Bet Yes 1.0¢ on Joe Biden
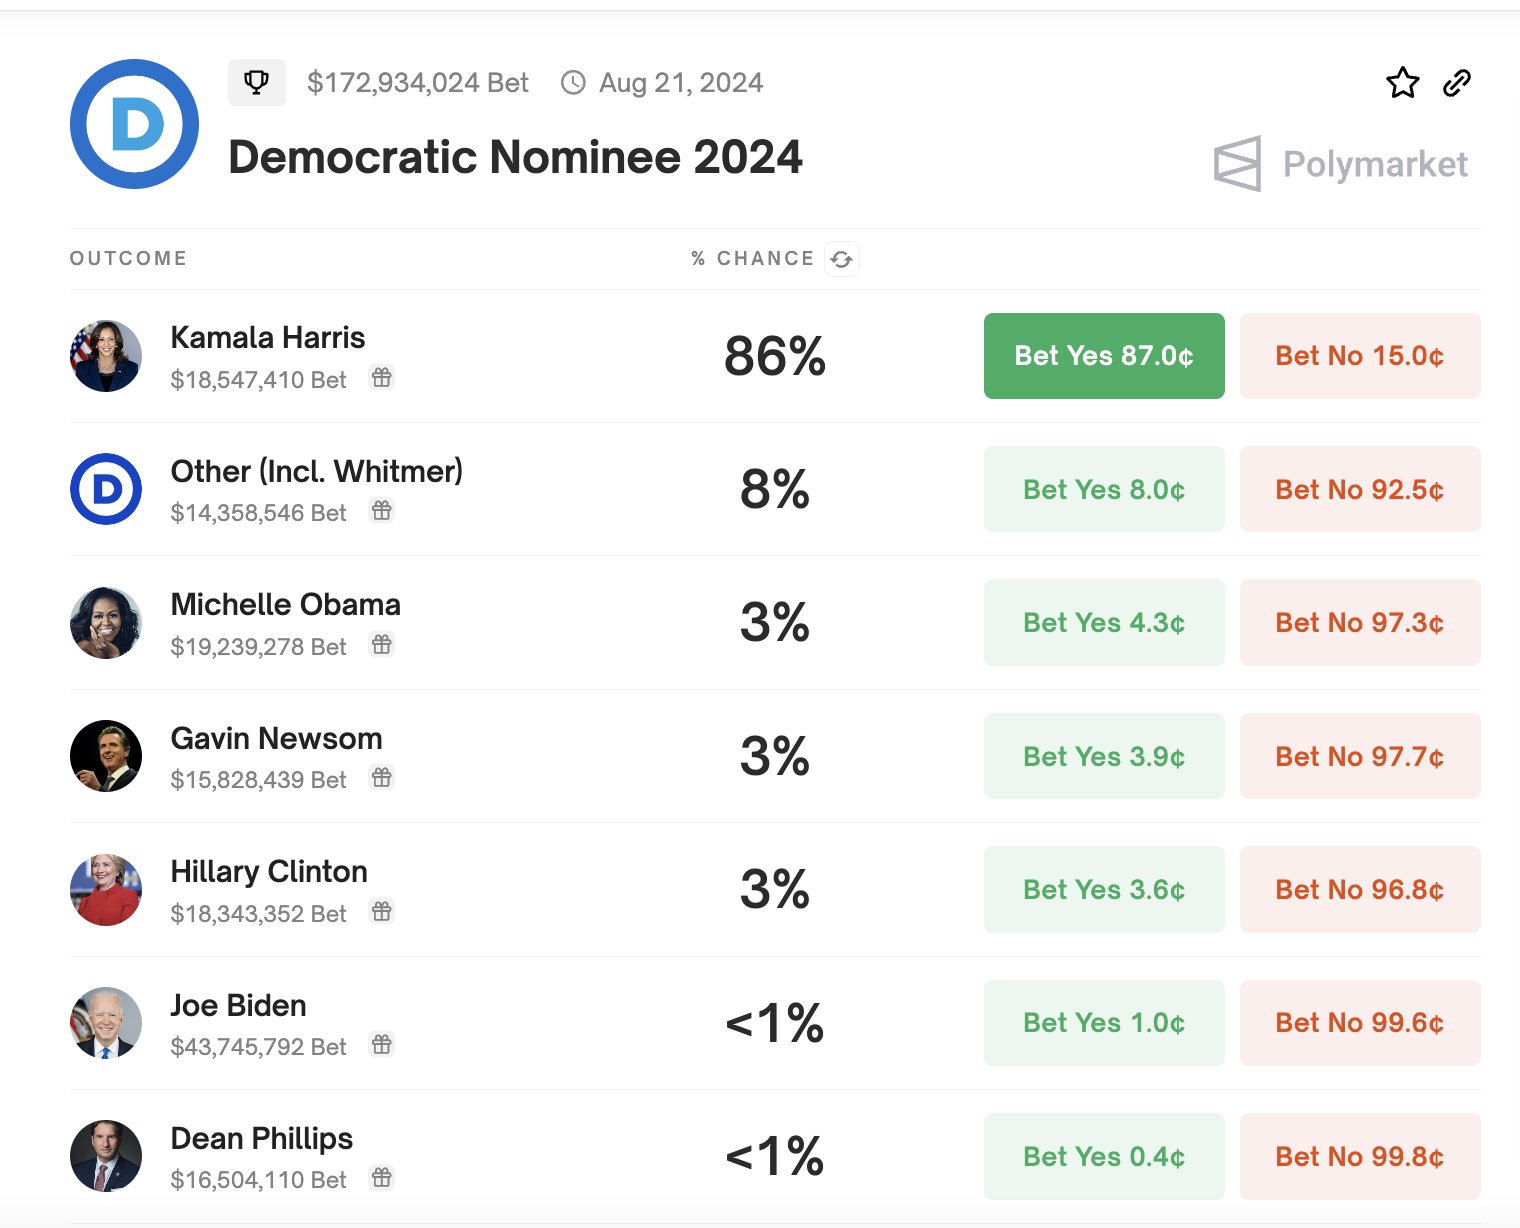 pyautogui.click(x=1104, y=1023)
